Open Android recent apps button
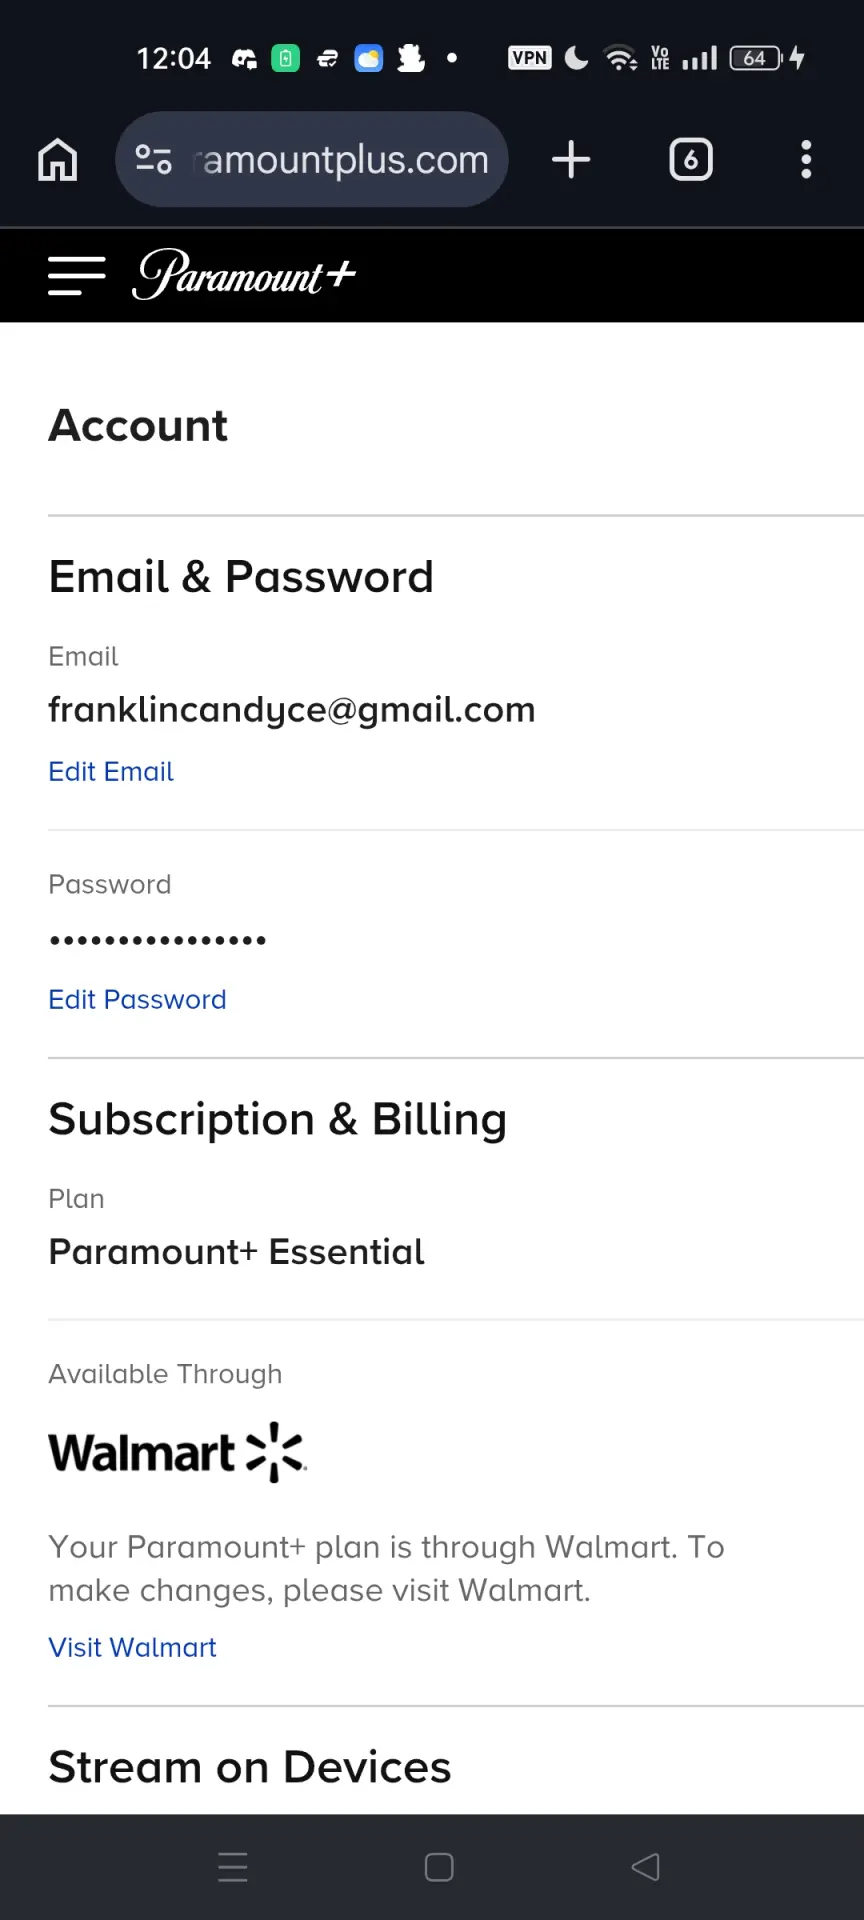864x1920 pixels. (233, 1867)
